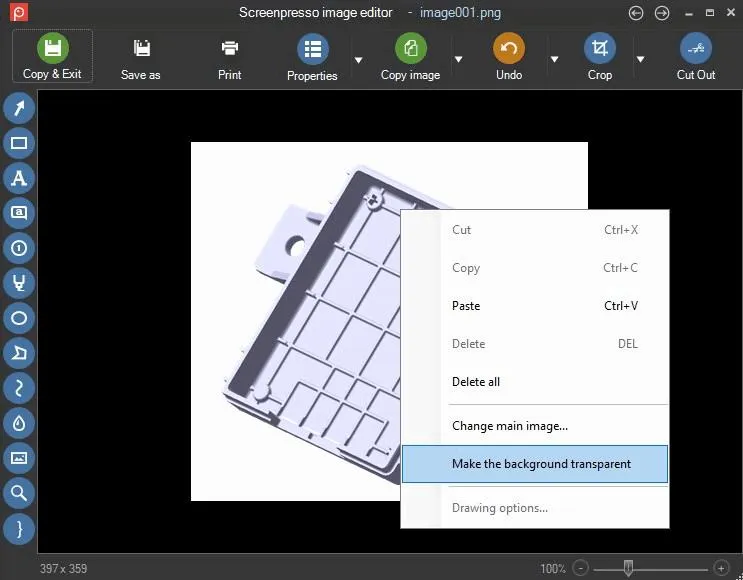The width and height of the screenshot is (743, 580).
Task: Select the arrow drawing tool
Action: pos(18,108)
